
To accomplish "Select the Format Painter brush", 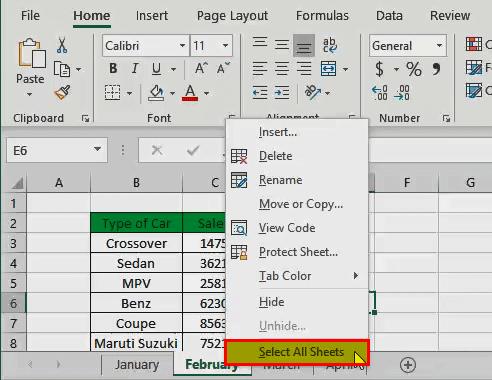I will pyautogui.click(x=62, y=93).
